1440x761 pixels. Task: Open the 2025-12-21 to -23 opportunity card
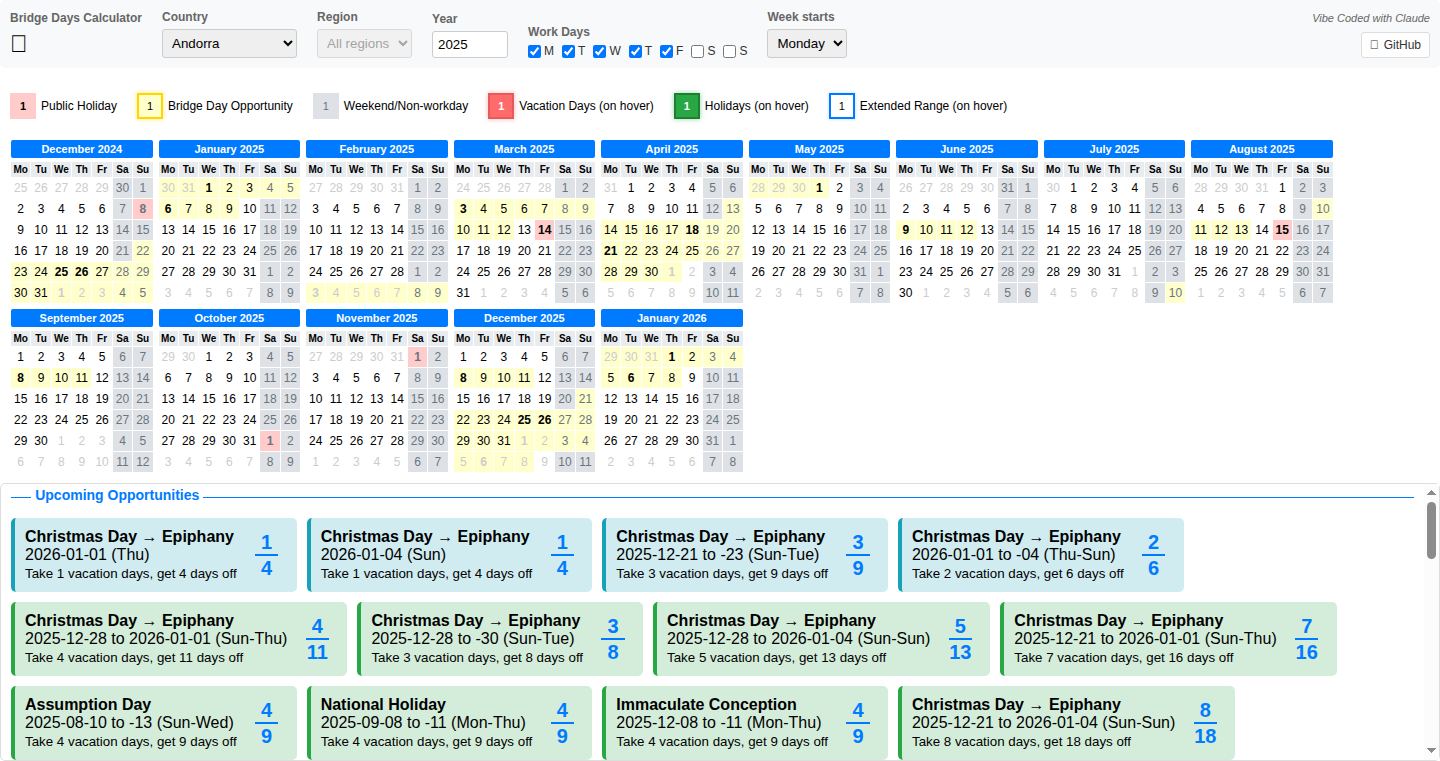click(x=745, y=555)
